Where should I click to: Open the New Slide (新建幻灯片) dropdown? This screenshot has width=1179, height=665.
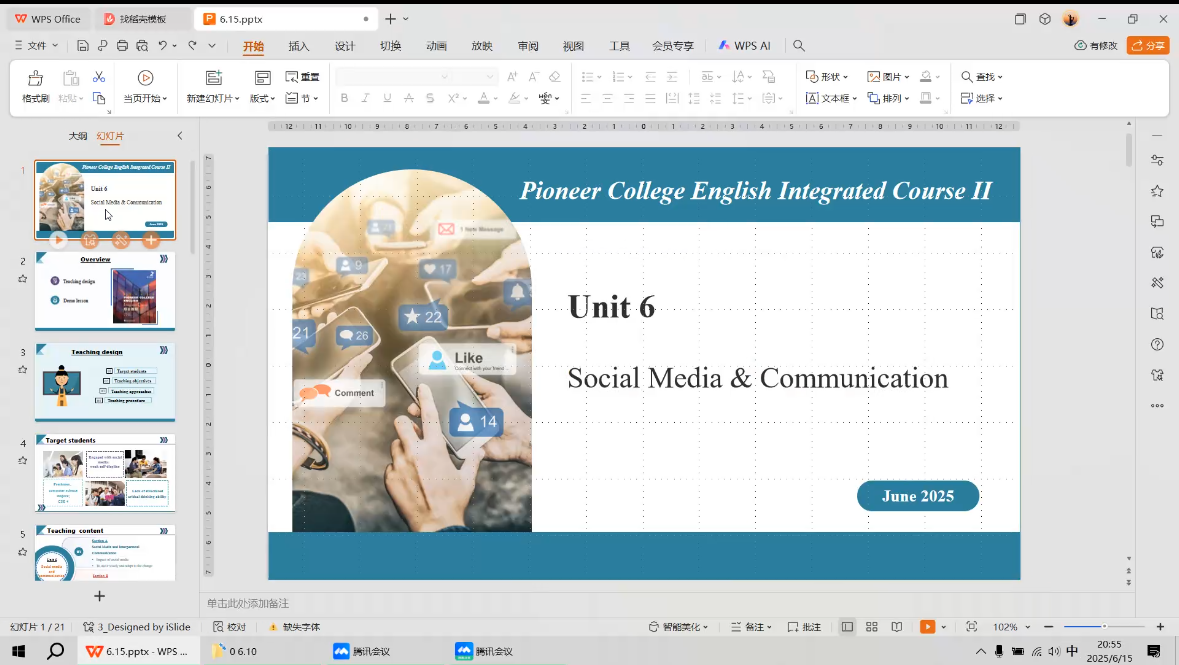pos(213,99)
